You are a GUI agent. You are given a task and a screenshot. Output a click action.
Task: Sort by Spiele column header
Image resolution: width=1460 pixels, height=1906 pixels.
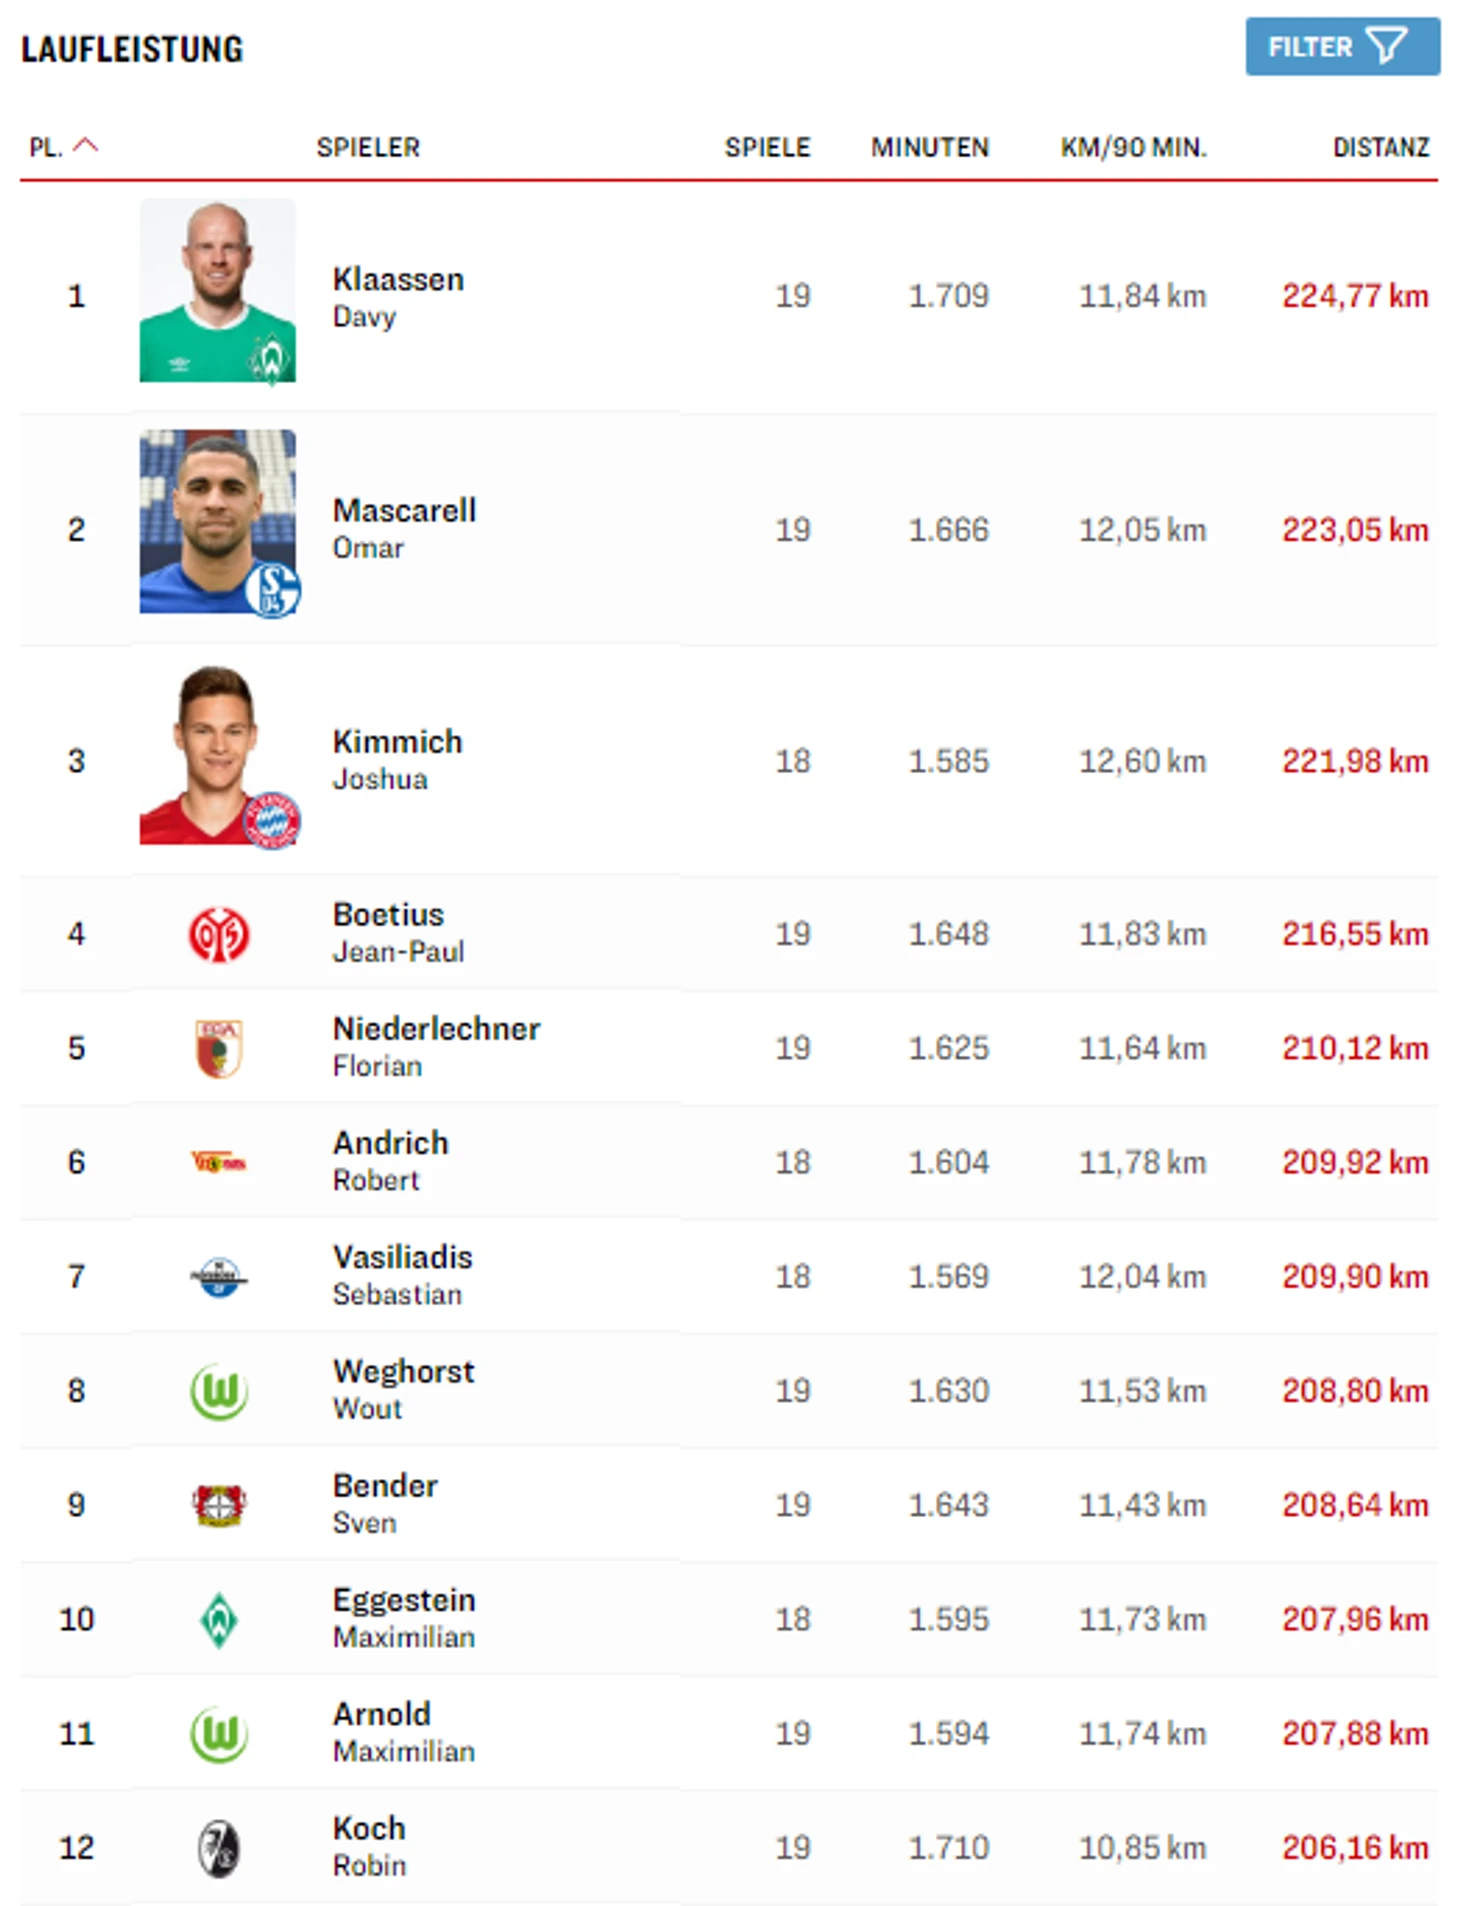click(x=767, y=148)
